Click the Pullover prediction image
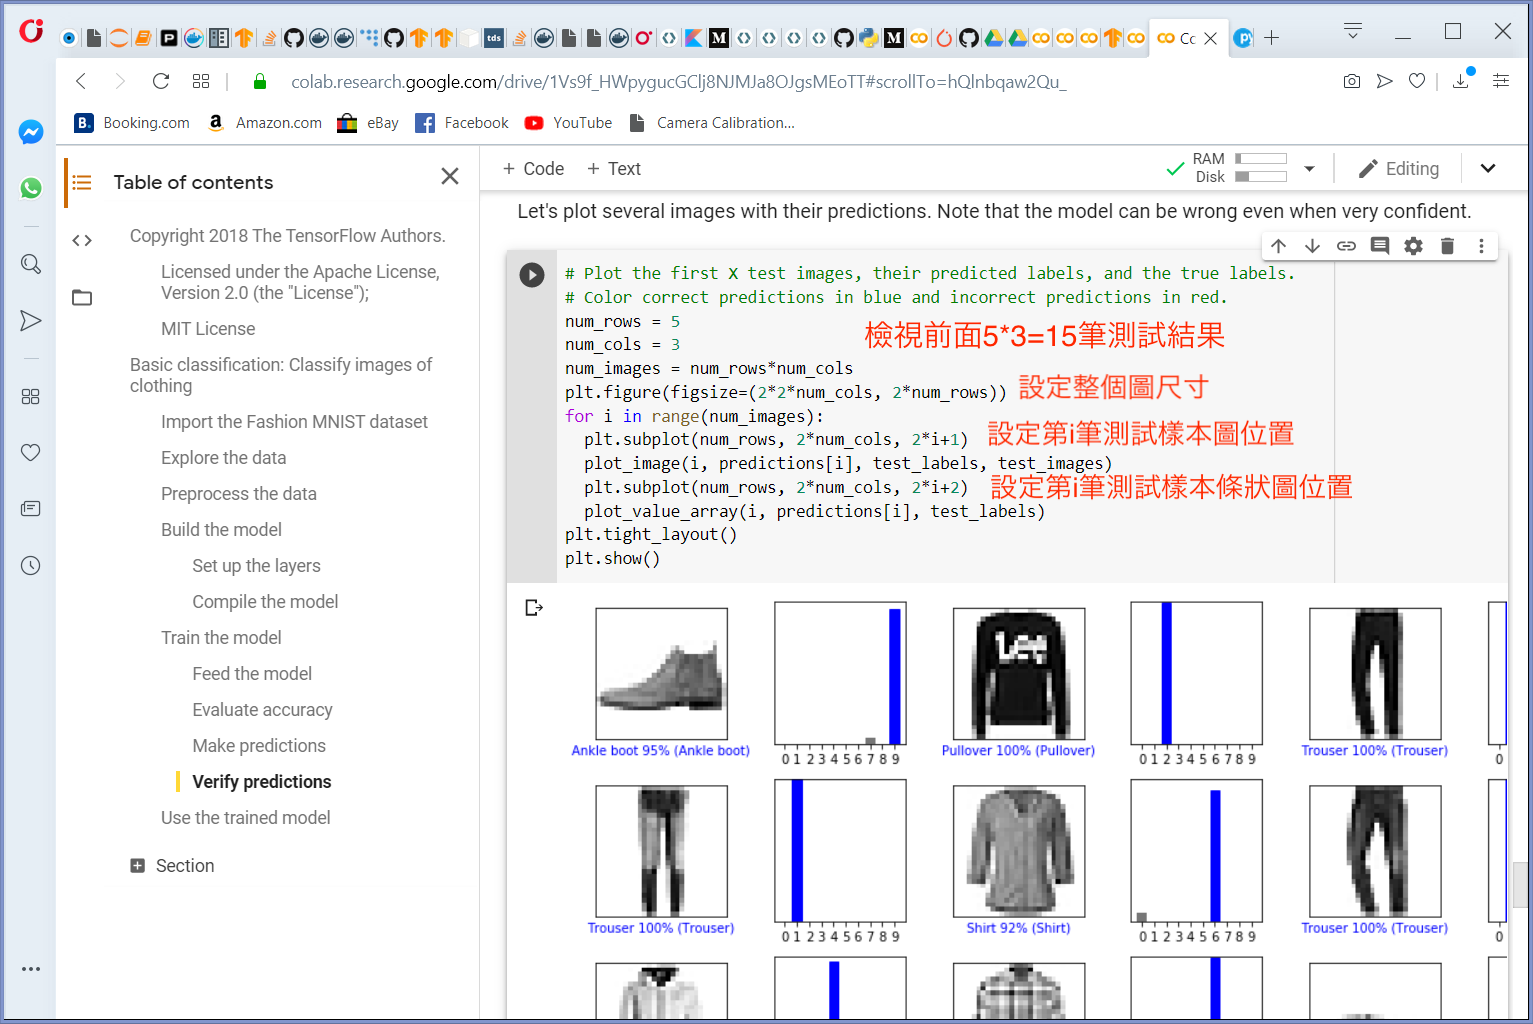Screen dimensions: 1533x1024 1019,674
